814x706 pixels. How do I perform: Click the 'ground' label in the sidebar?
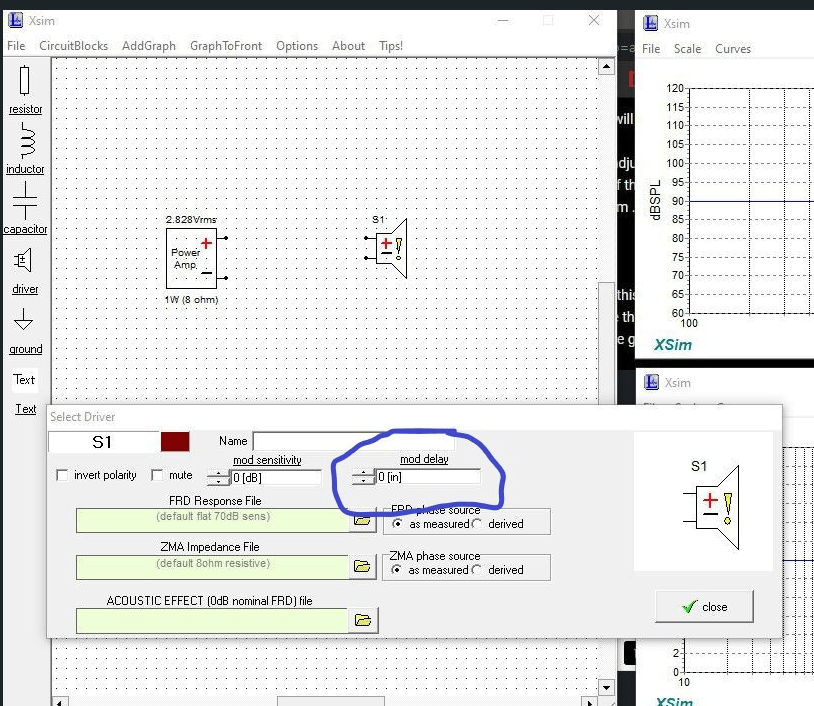[x=25, y=349]
